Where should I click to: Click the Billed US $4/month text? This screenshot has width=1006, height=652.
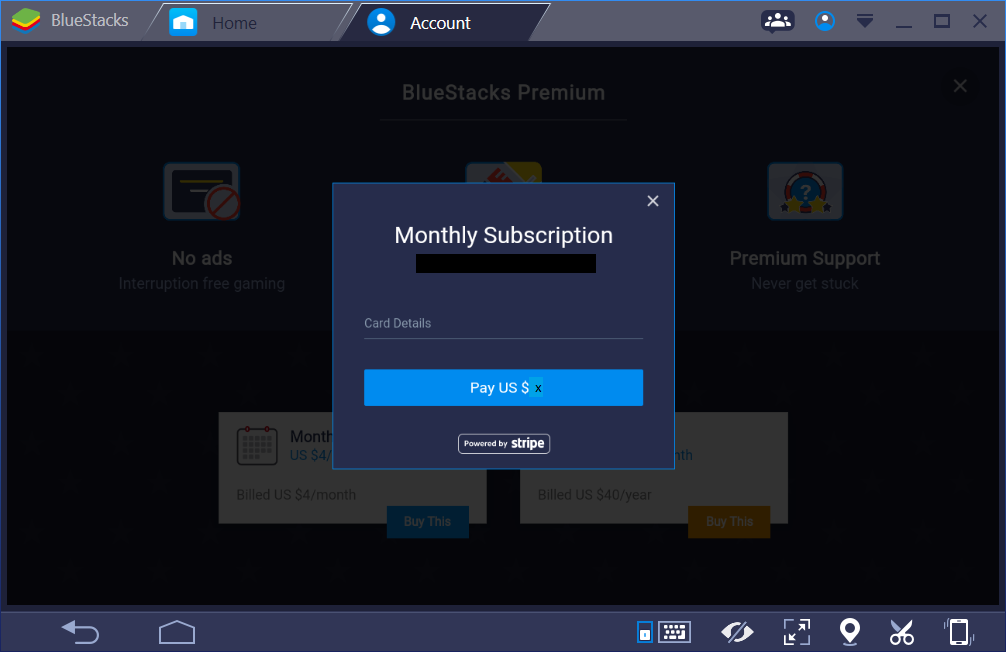(296, 495)
